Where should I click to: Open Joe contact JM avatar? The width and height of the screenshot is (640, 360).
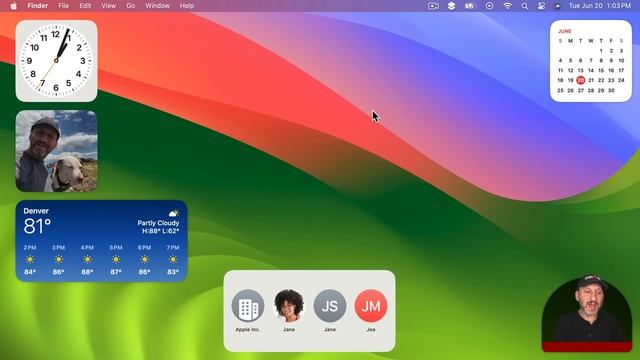pos(371,306)
